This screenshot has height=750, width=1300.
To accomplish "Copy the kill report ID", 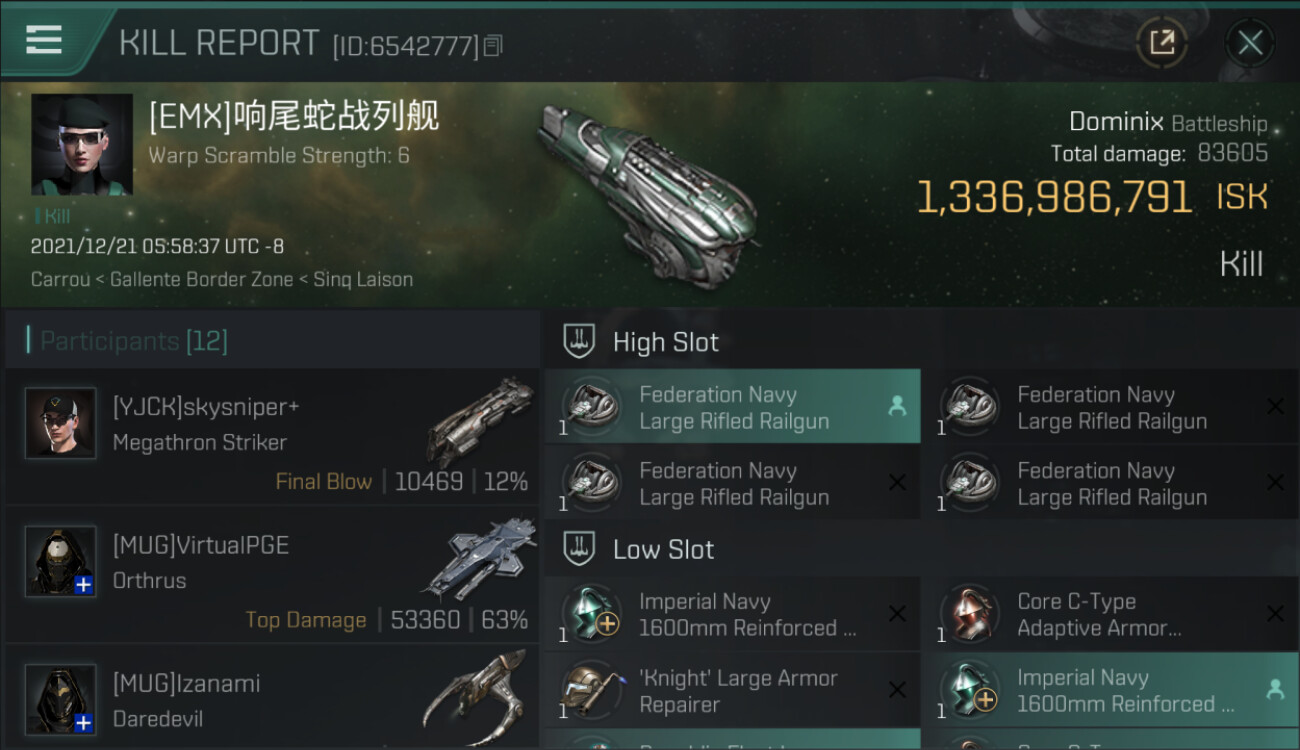I will point(493,46).
